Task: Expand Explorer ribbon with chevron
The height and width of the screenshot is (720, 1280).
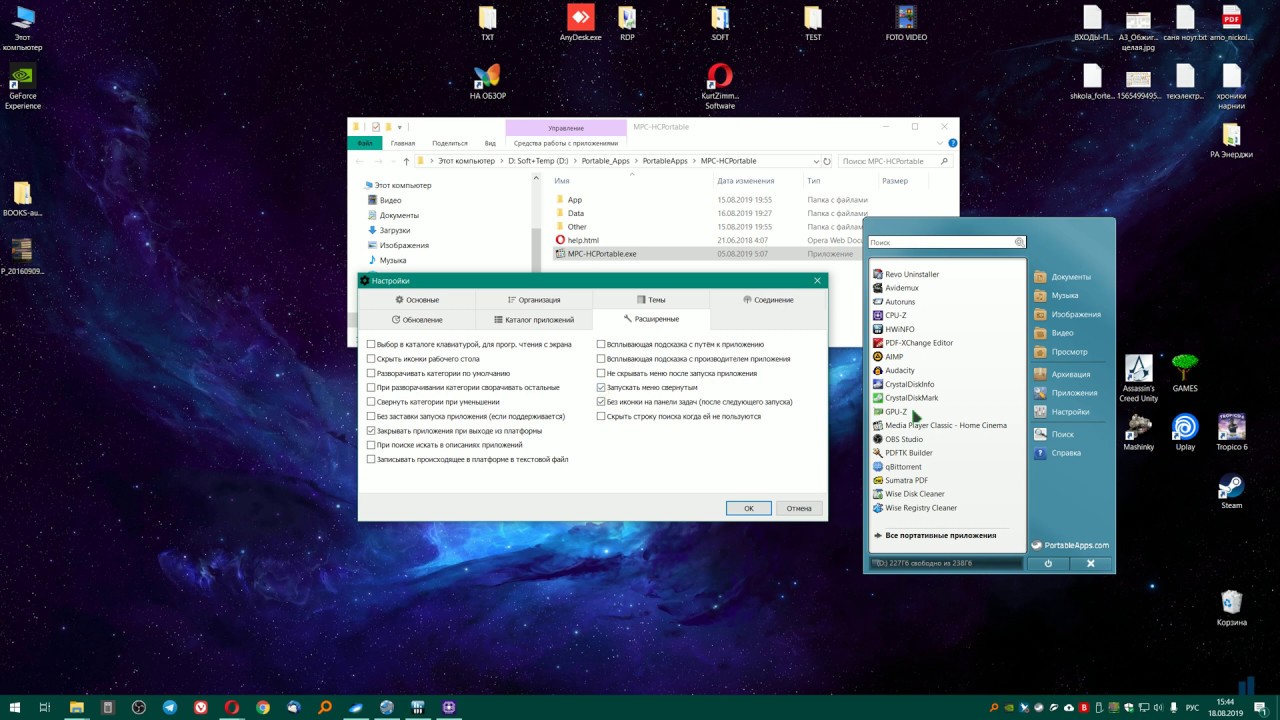Action: click(x=938, y=143)
